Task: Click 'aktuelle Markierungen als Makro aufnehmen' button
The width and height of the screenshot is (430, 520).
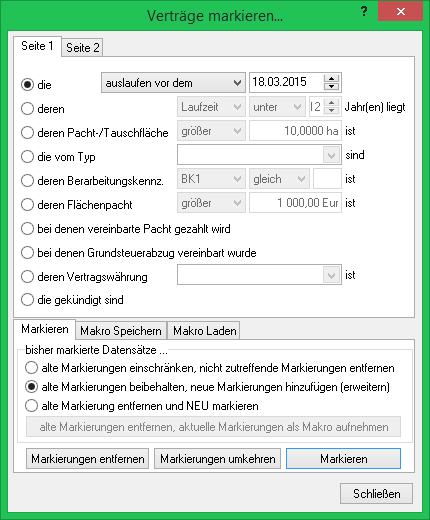Action: [x=213, y=427]
